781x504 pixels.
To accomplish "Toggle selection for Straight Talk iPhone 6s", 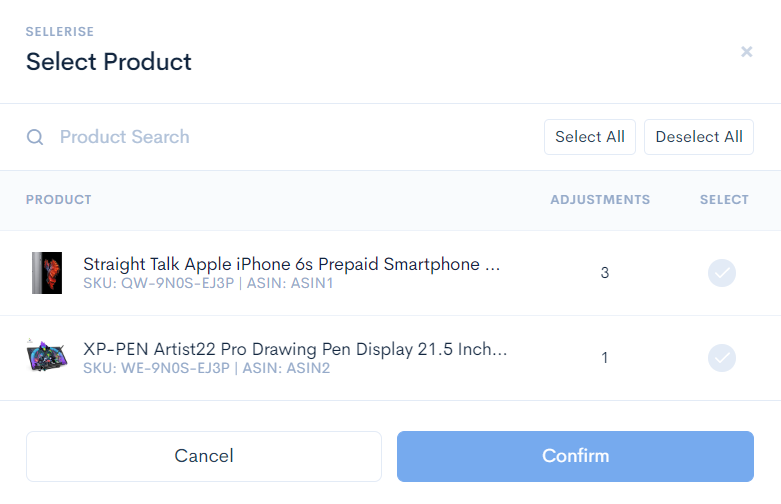I will point(722,273).
